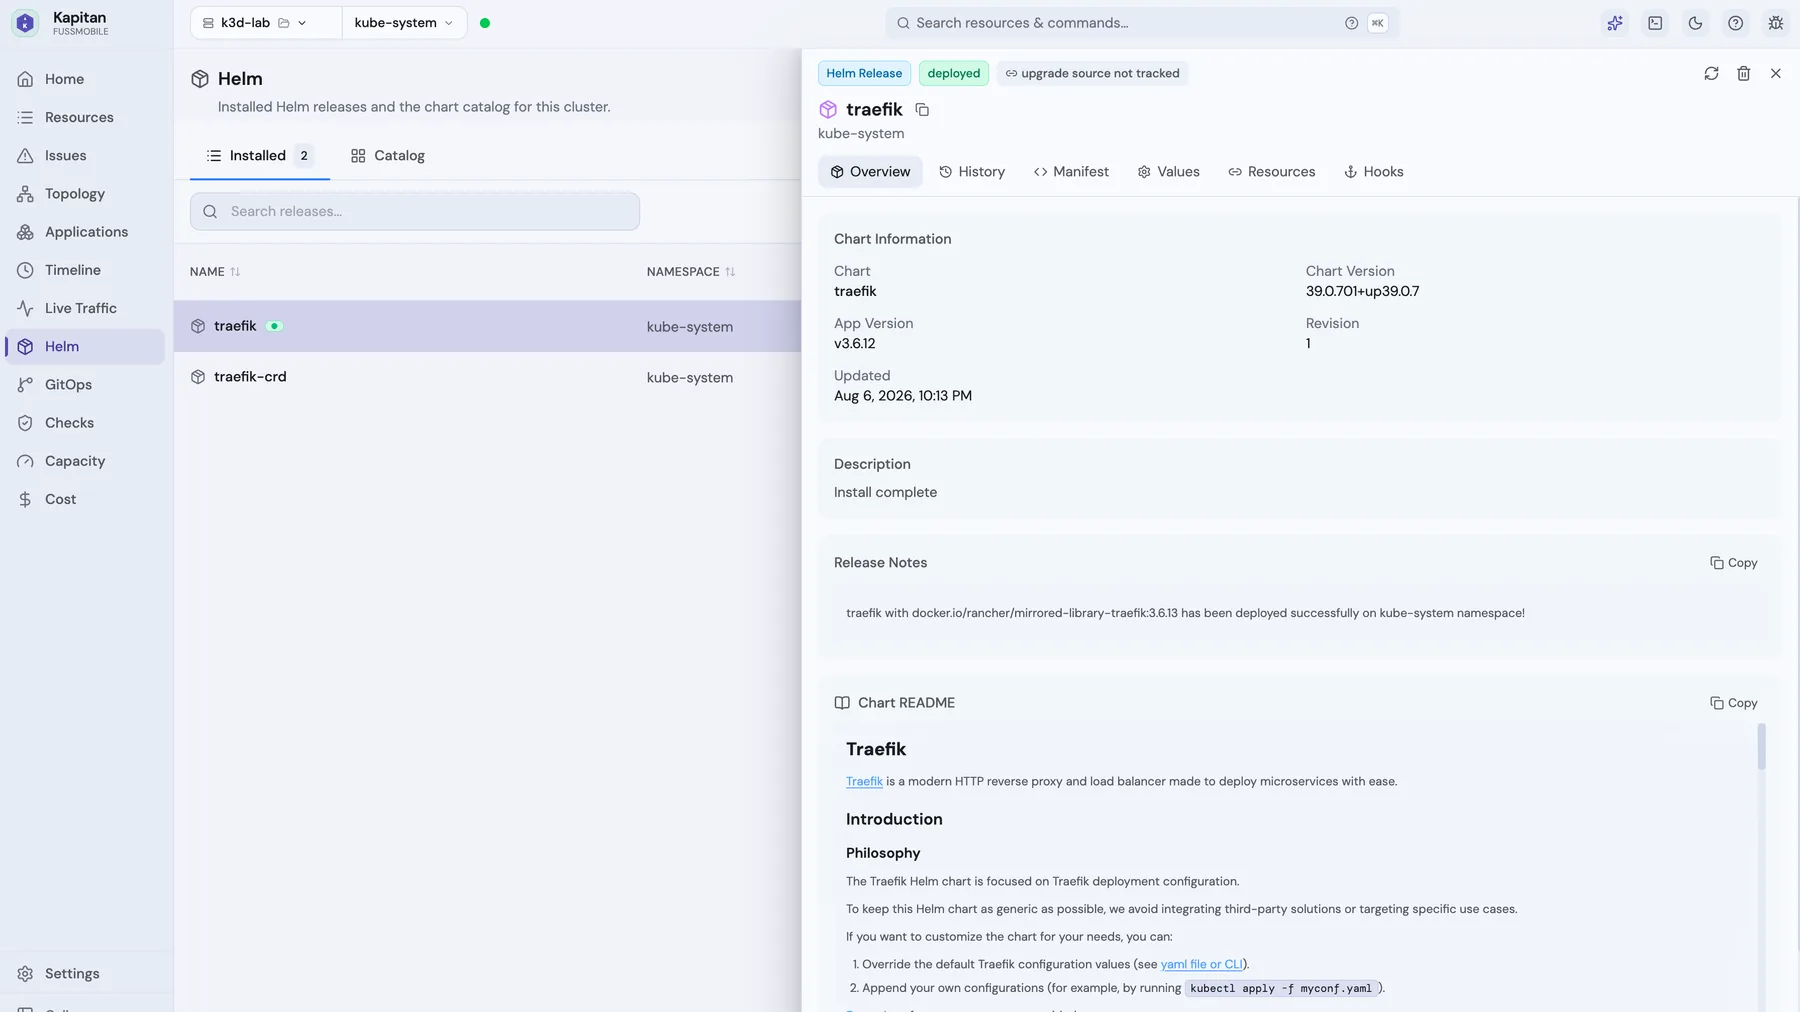The image size is (1800, 1012).
Task: Click the search help icon in search bar
Action: 1351,23
